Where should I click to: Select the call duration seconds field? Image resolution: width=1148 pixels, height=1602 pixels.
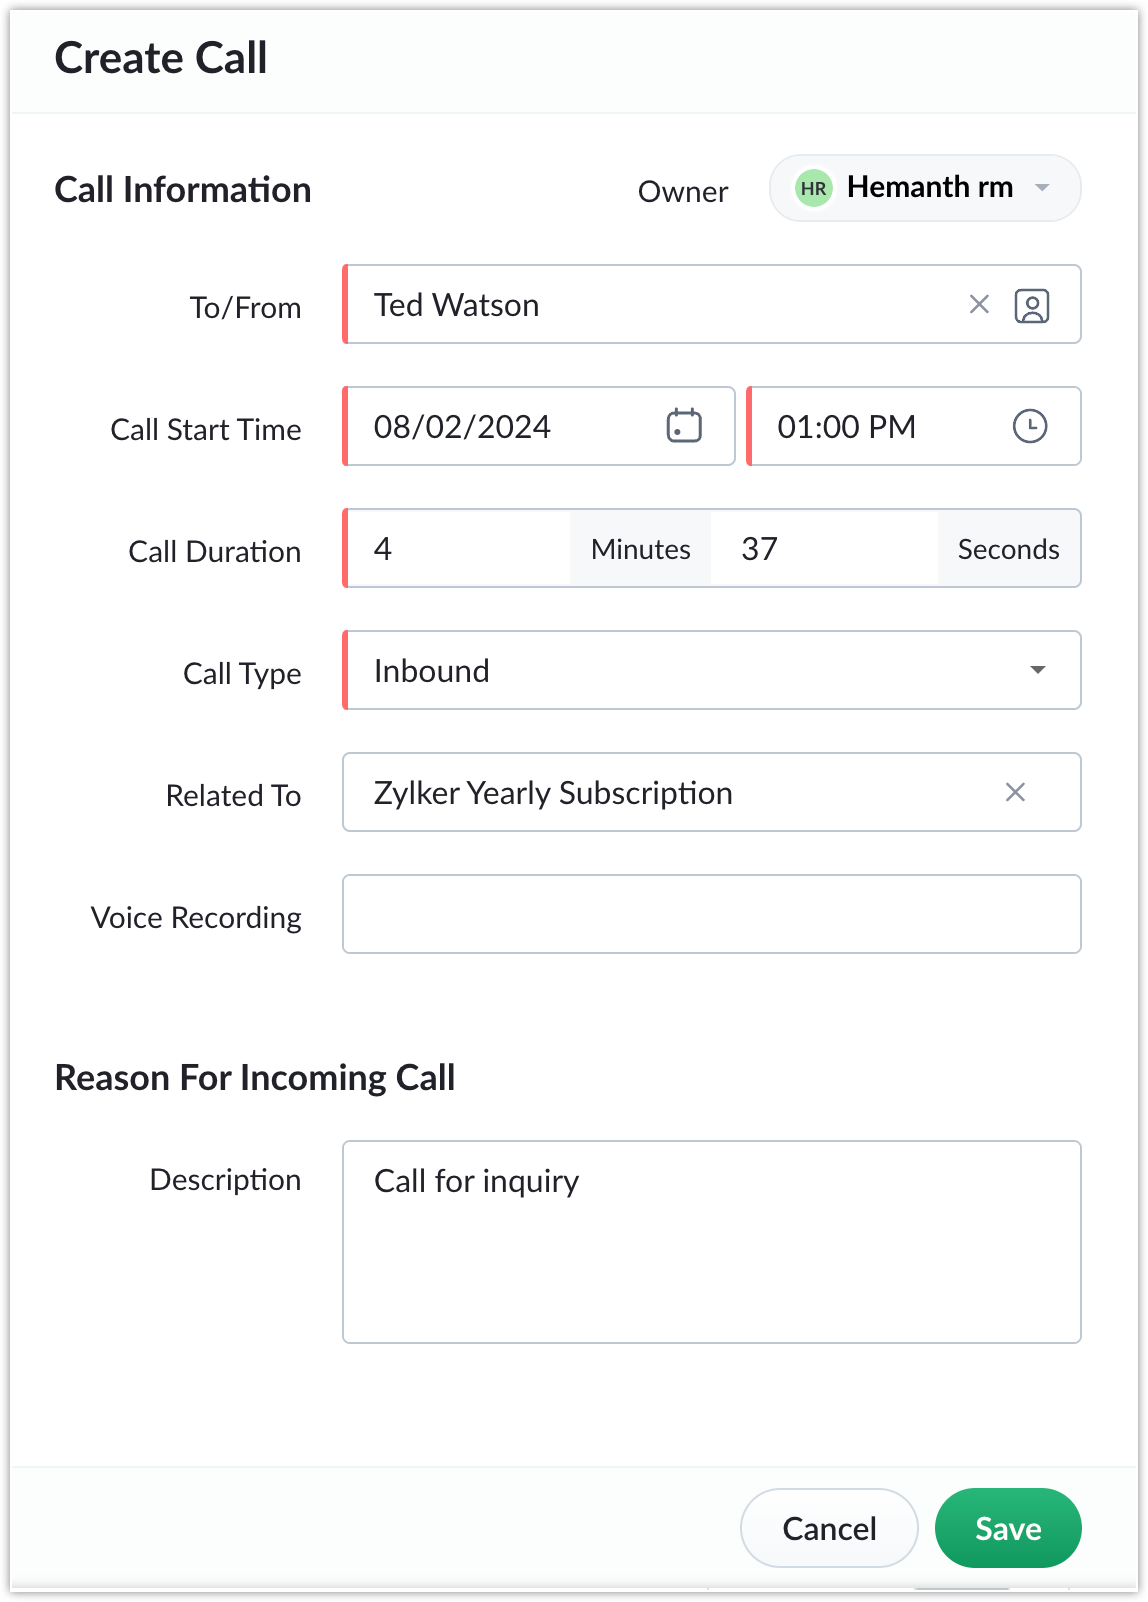[824, 549]
